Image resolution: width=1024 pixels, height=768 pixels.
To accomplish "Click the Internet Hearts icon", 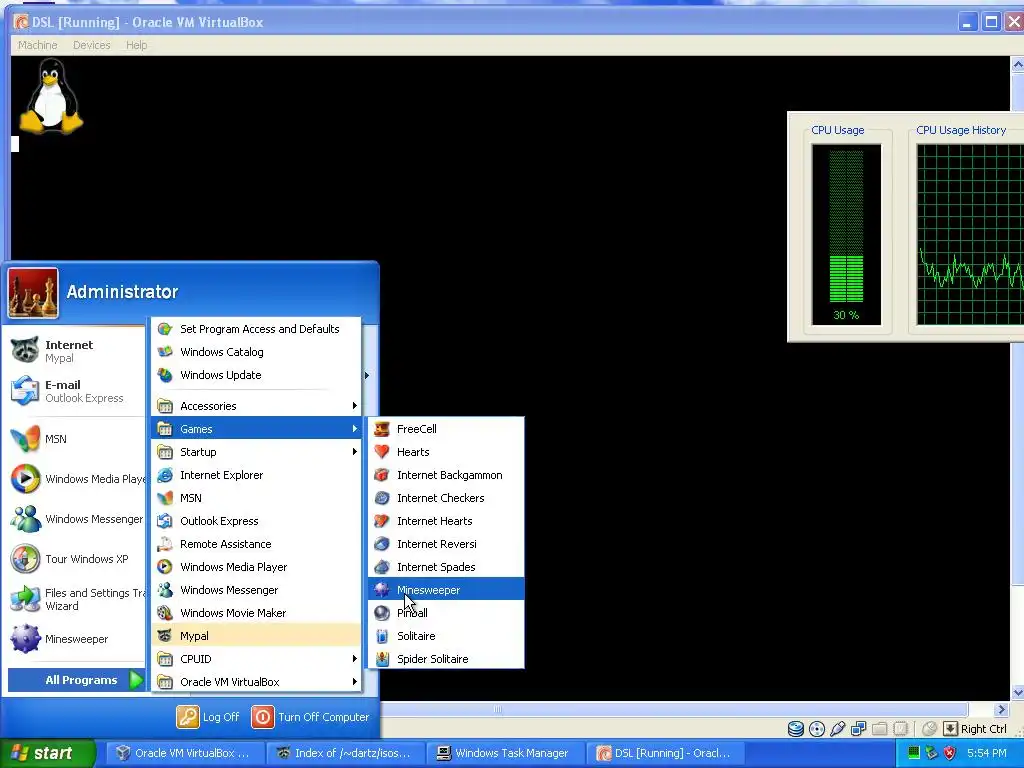I will [x=382, y=520].
